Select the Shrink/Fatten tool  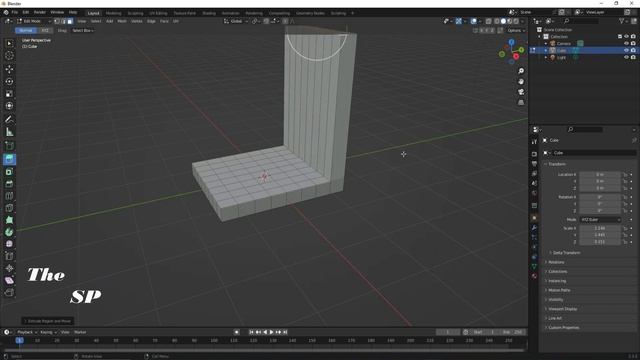[9, 268]
